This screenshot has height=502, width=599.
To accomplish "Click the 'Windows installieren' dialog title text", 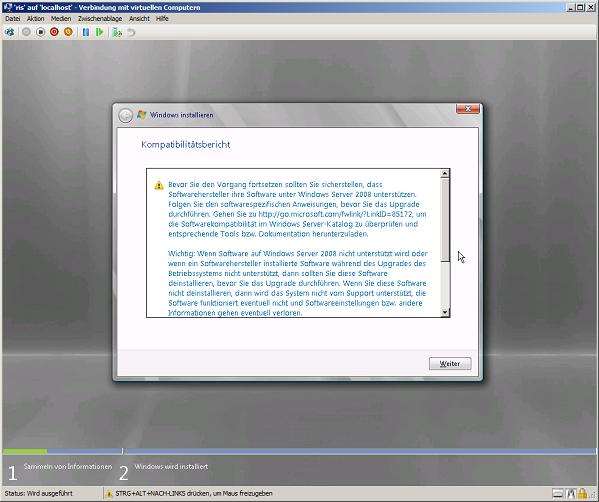I will (x=181, y=115).
